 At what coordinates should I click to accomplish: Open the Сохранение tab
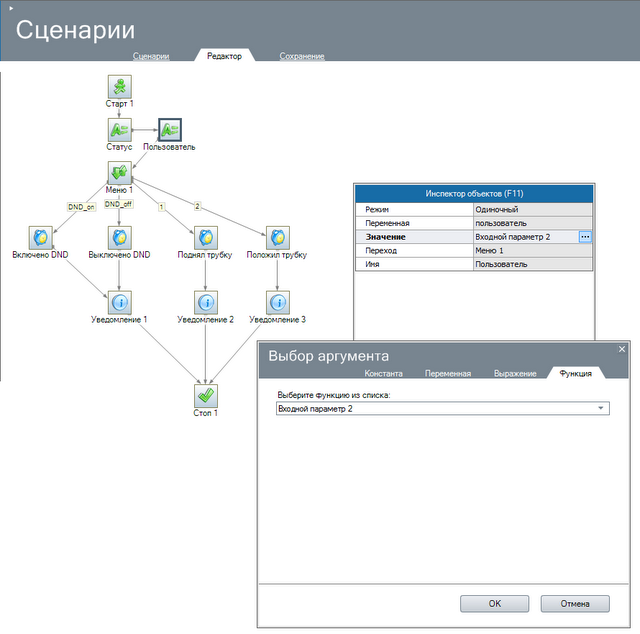[x=302, y=56]
